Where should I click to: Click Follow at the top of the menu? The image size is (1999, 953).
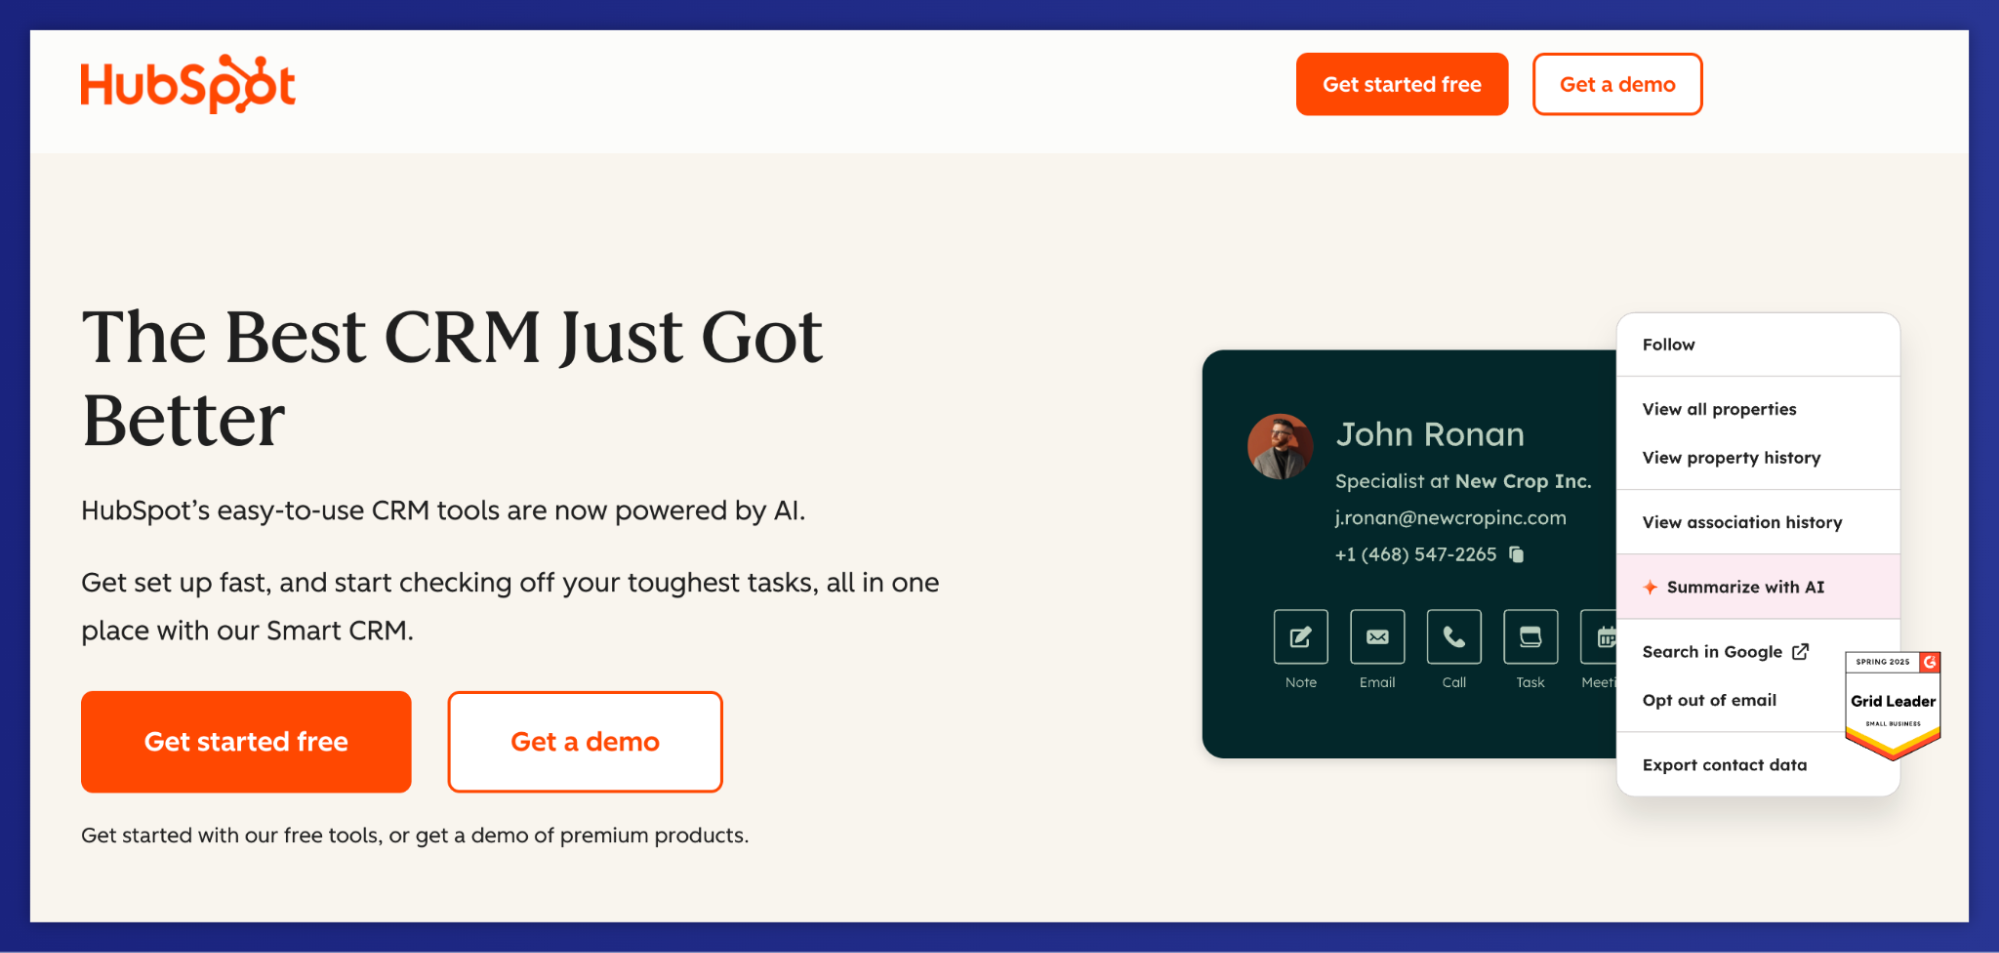[1668, 343]
